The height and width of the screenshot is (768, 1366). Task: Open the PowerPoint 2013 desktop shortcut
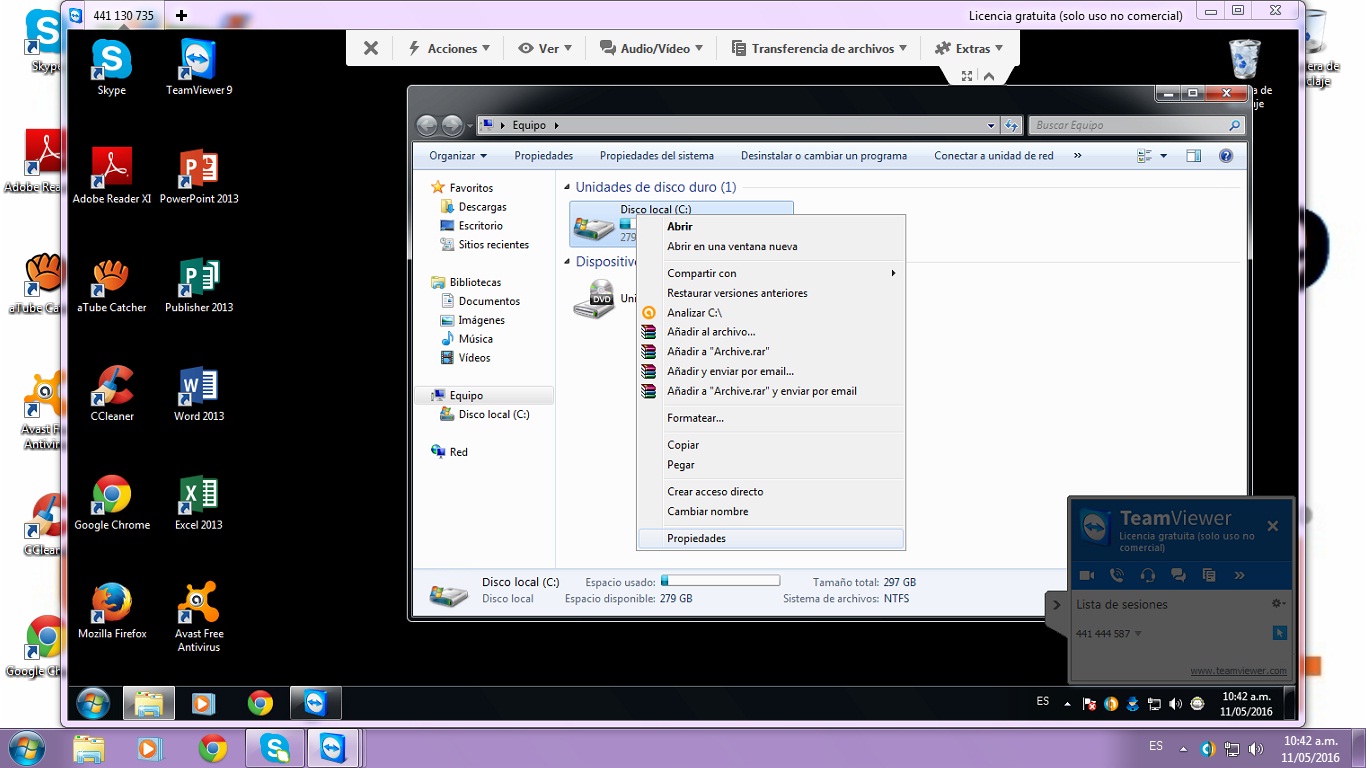coord(199,176)
